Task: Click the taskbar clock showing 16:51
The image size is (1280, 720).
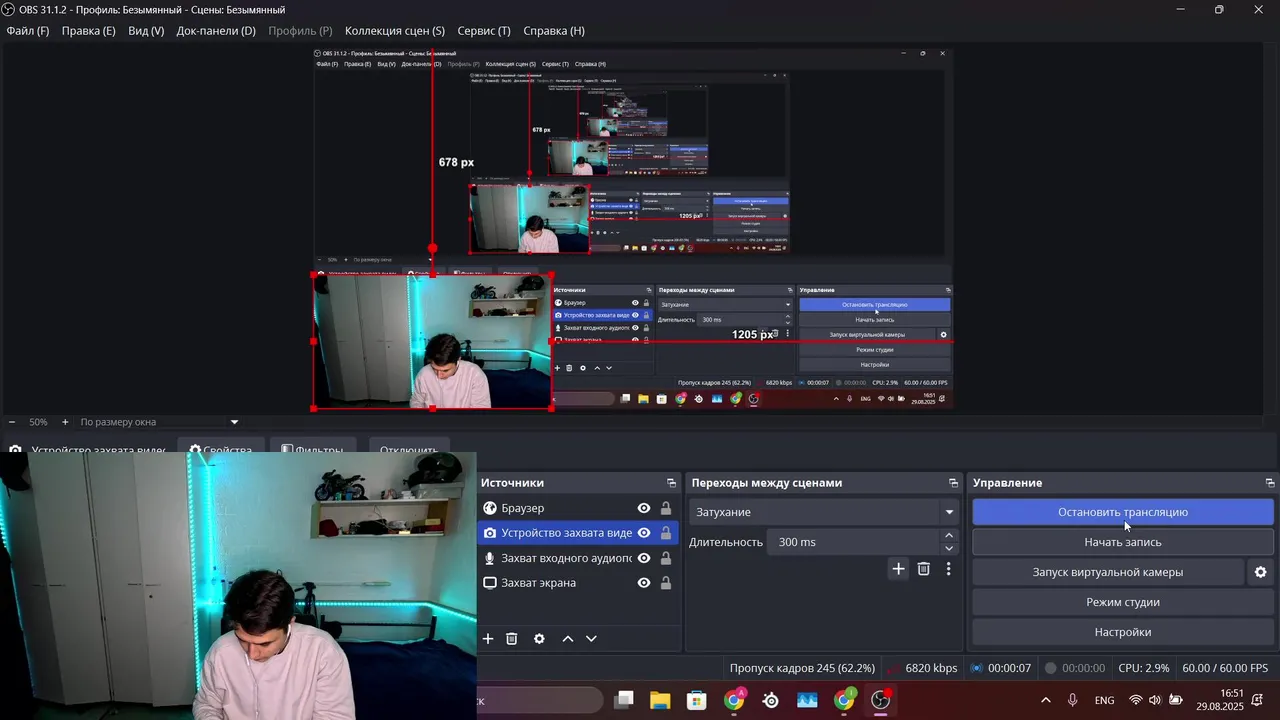Action: coord(1219,700)
